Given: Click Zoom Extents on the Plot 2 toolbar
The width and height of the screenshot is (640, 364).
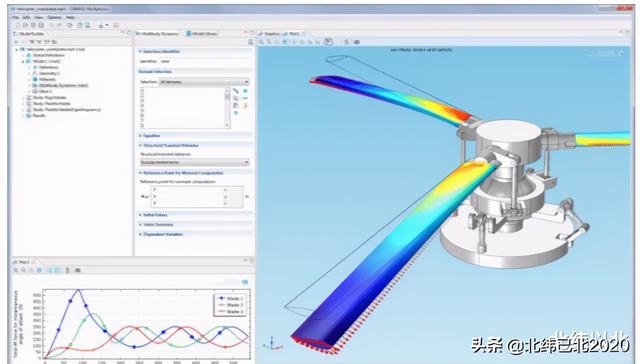Looking at the screenshot, I should [x=39, y=270].
